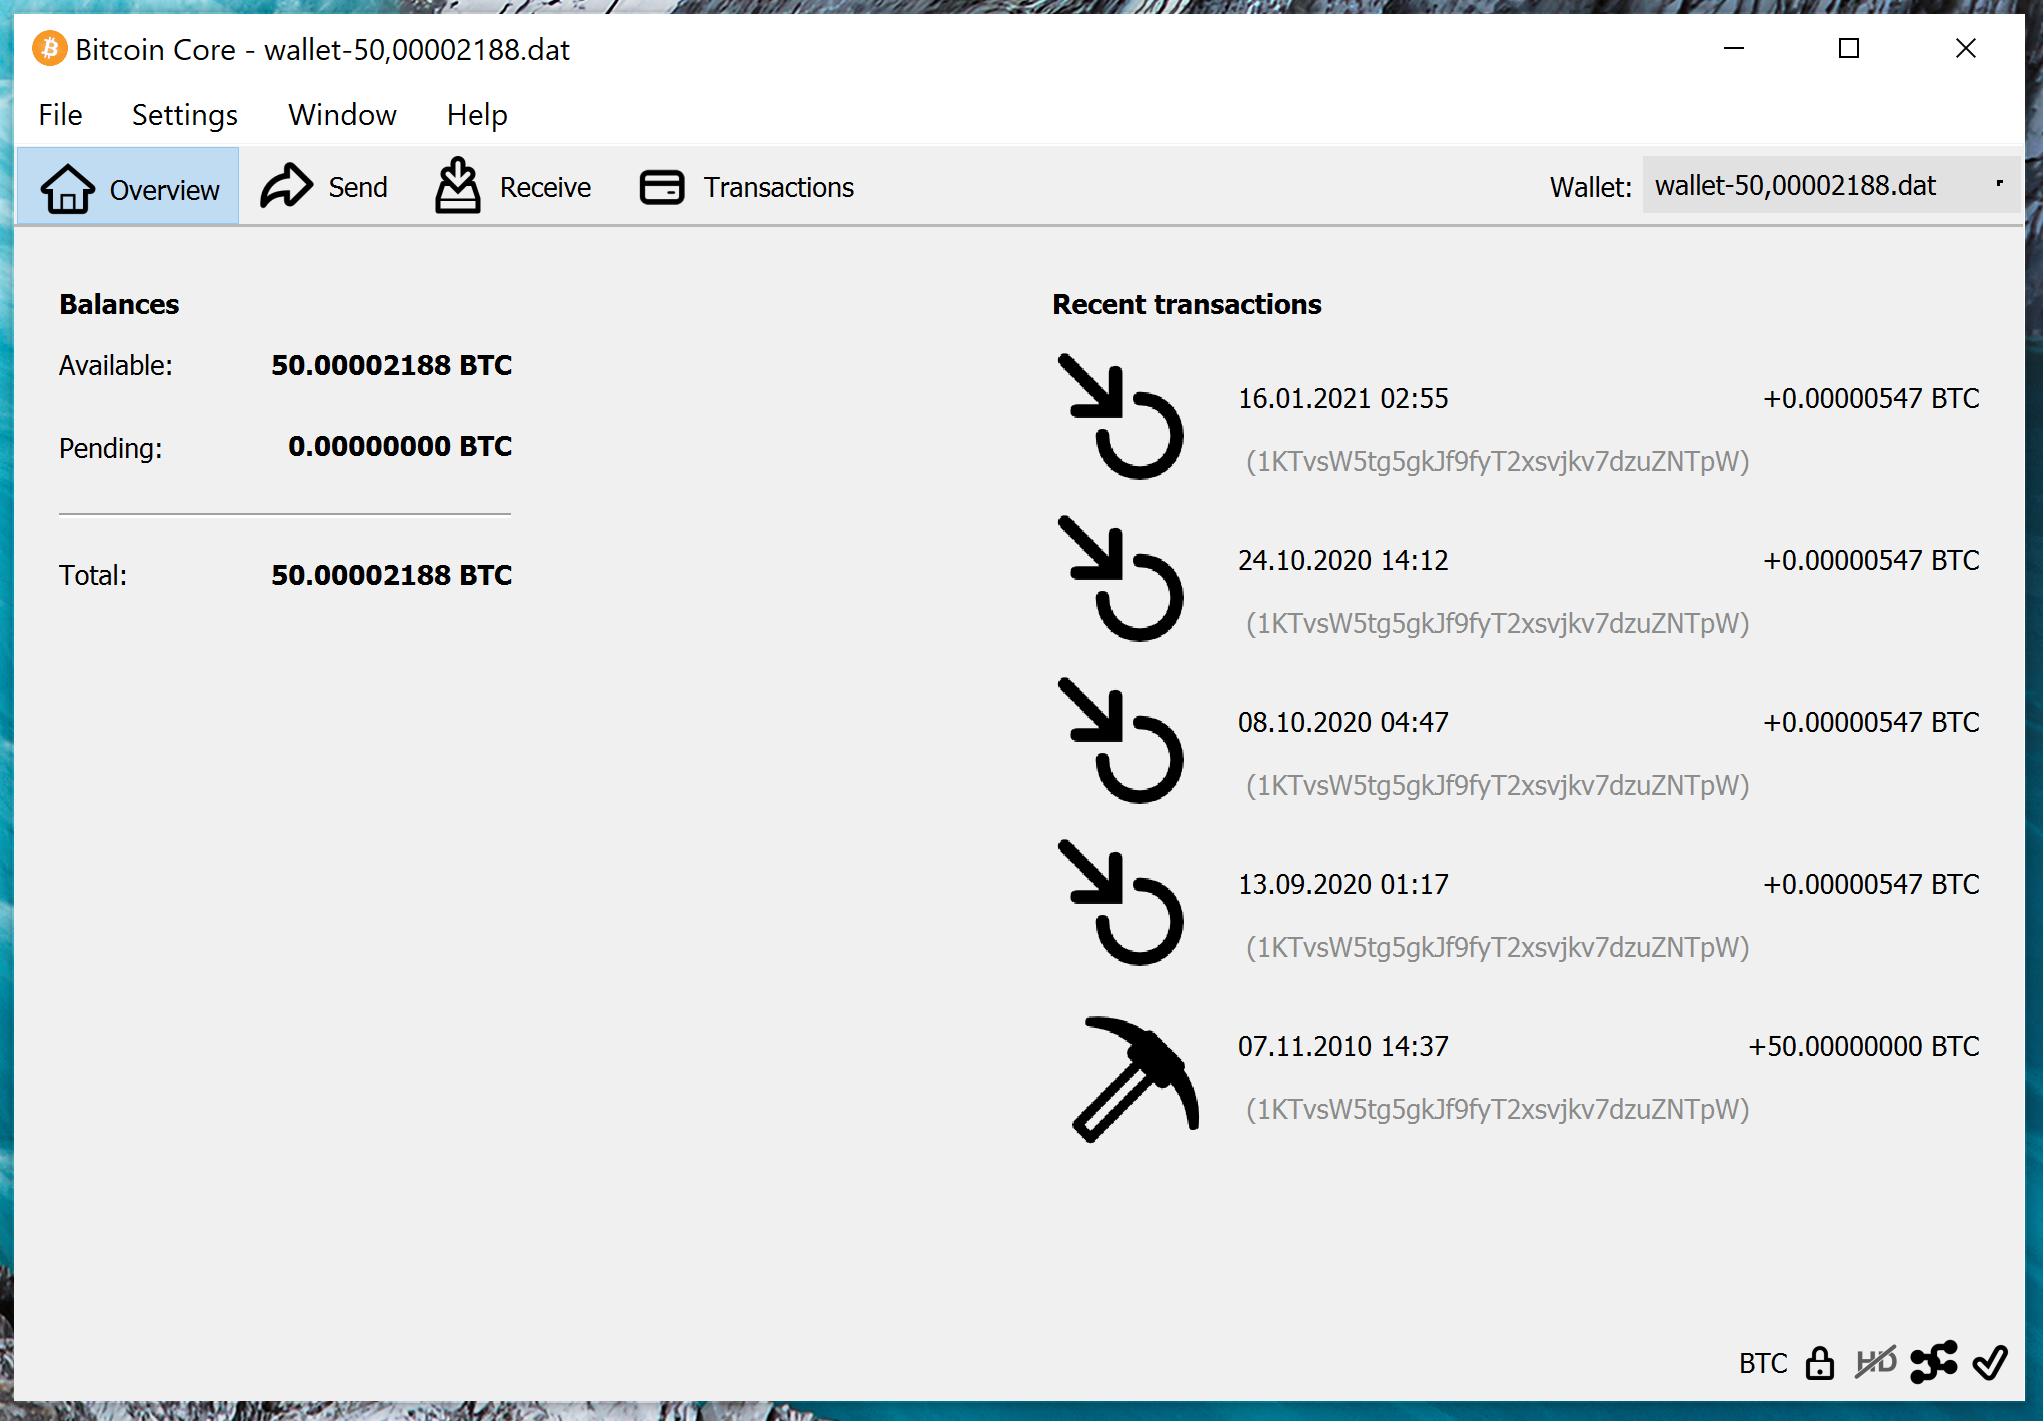This screenshot has height=1421, width=2043.
Task: Switch to the Receive tab
Action: (x=513, y=187)
